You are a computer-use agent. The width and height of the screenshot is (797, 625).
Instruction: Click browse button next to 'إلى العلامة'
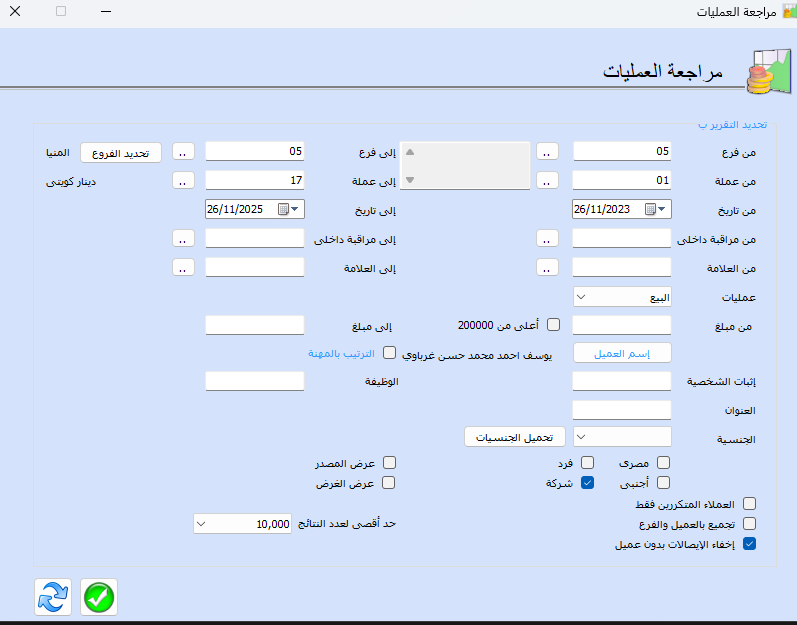pos(183,268)
